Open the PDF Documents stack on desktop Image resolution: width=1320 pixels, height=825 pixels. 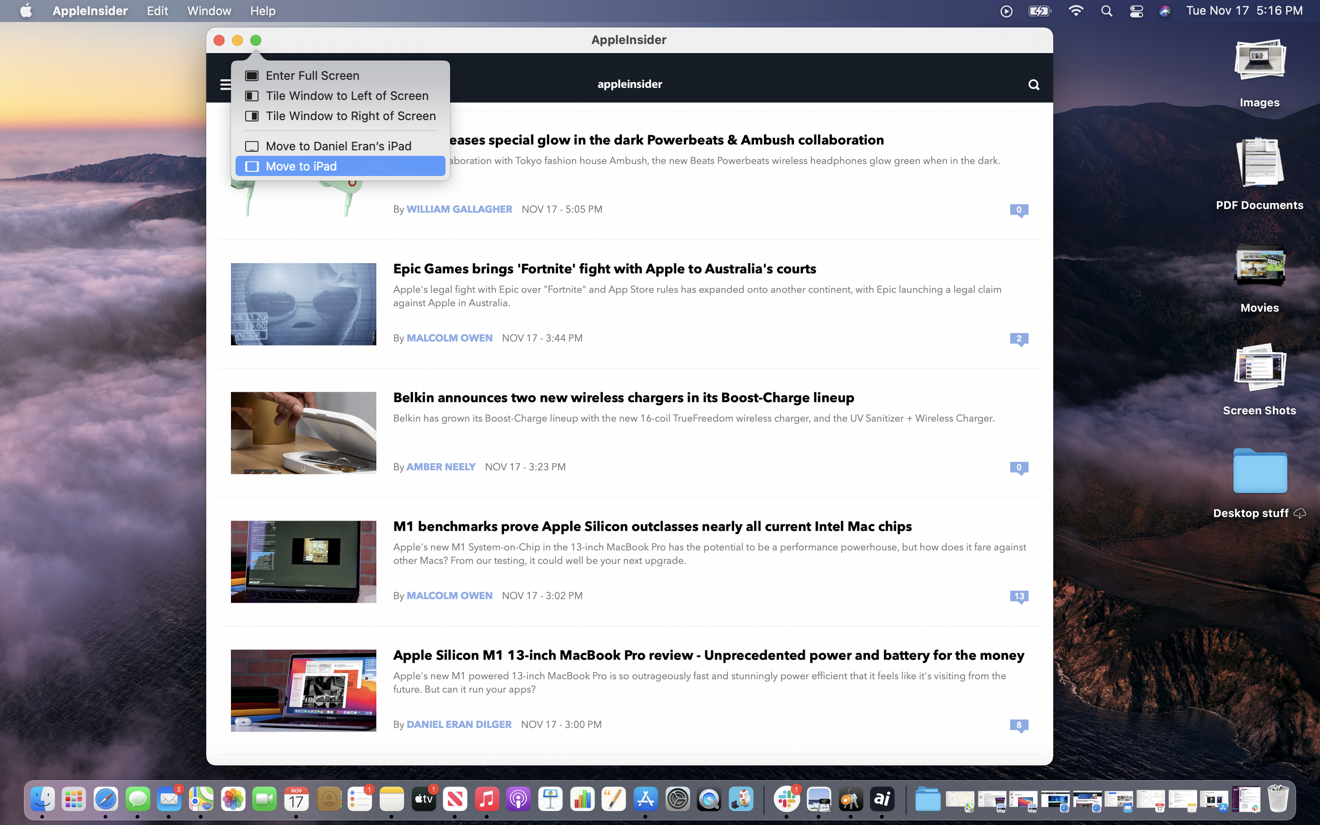click(x=1259, y=164)
